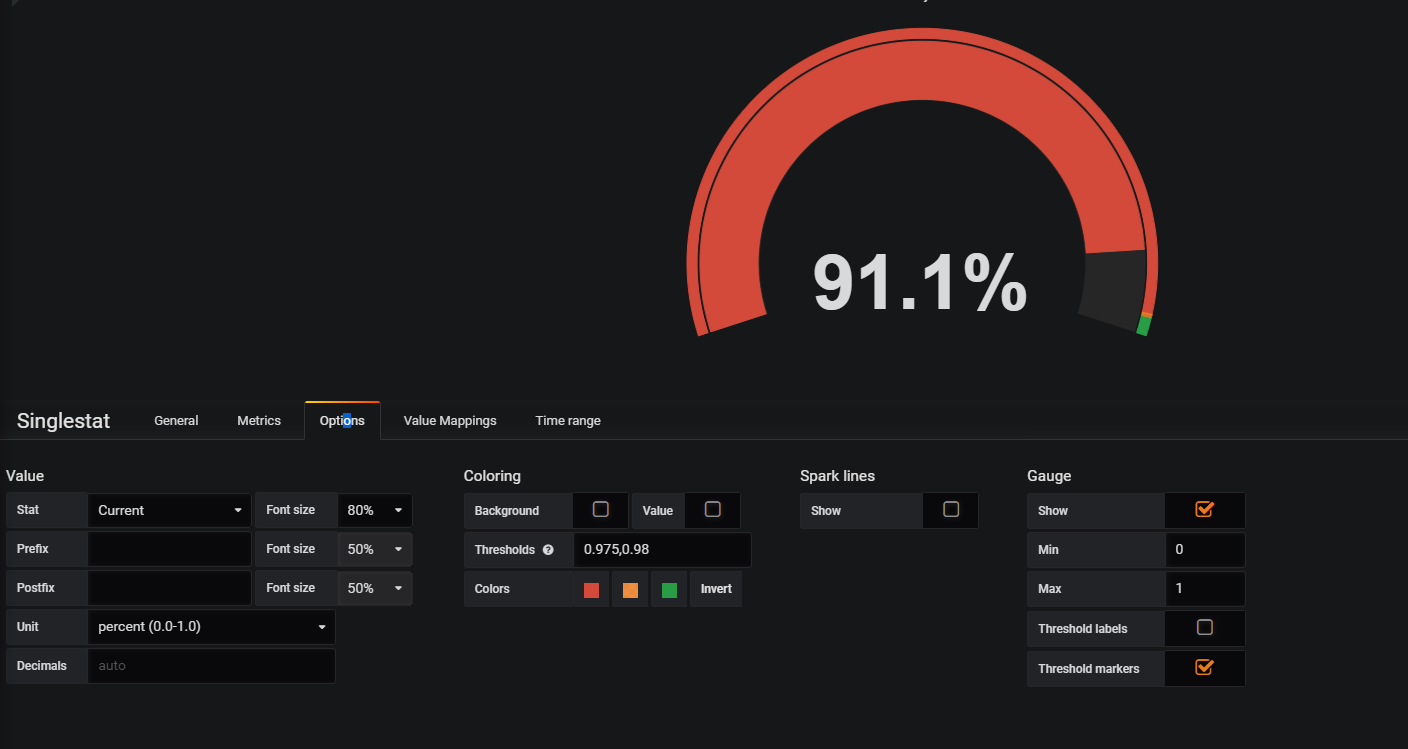Click the Decimals auto input field

pos(211,666)
